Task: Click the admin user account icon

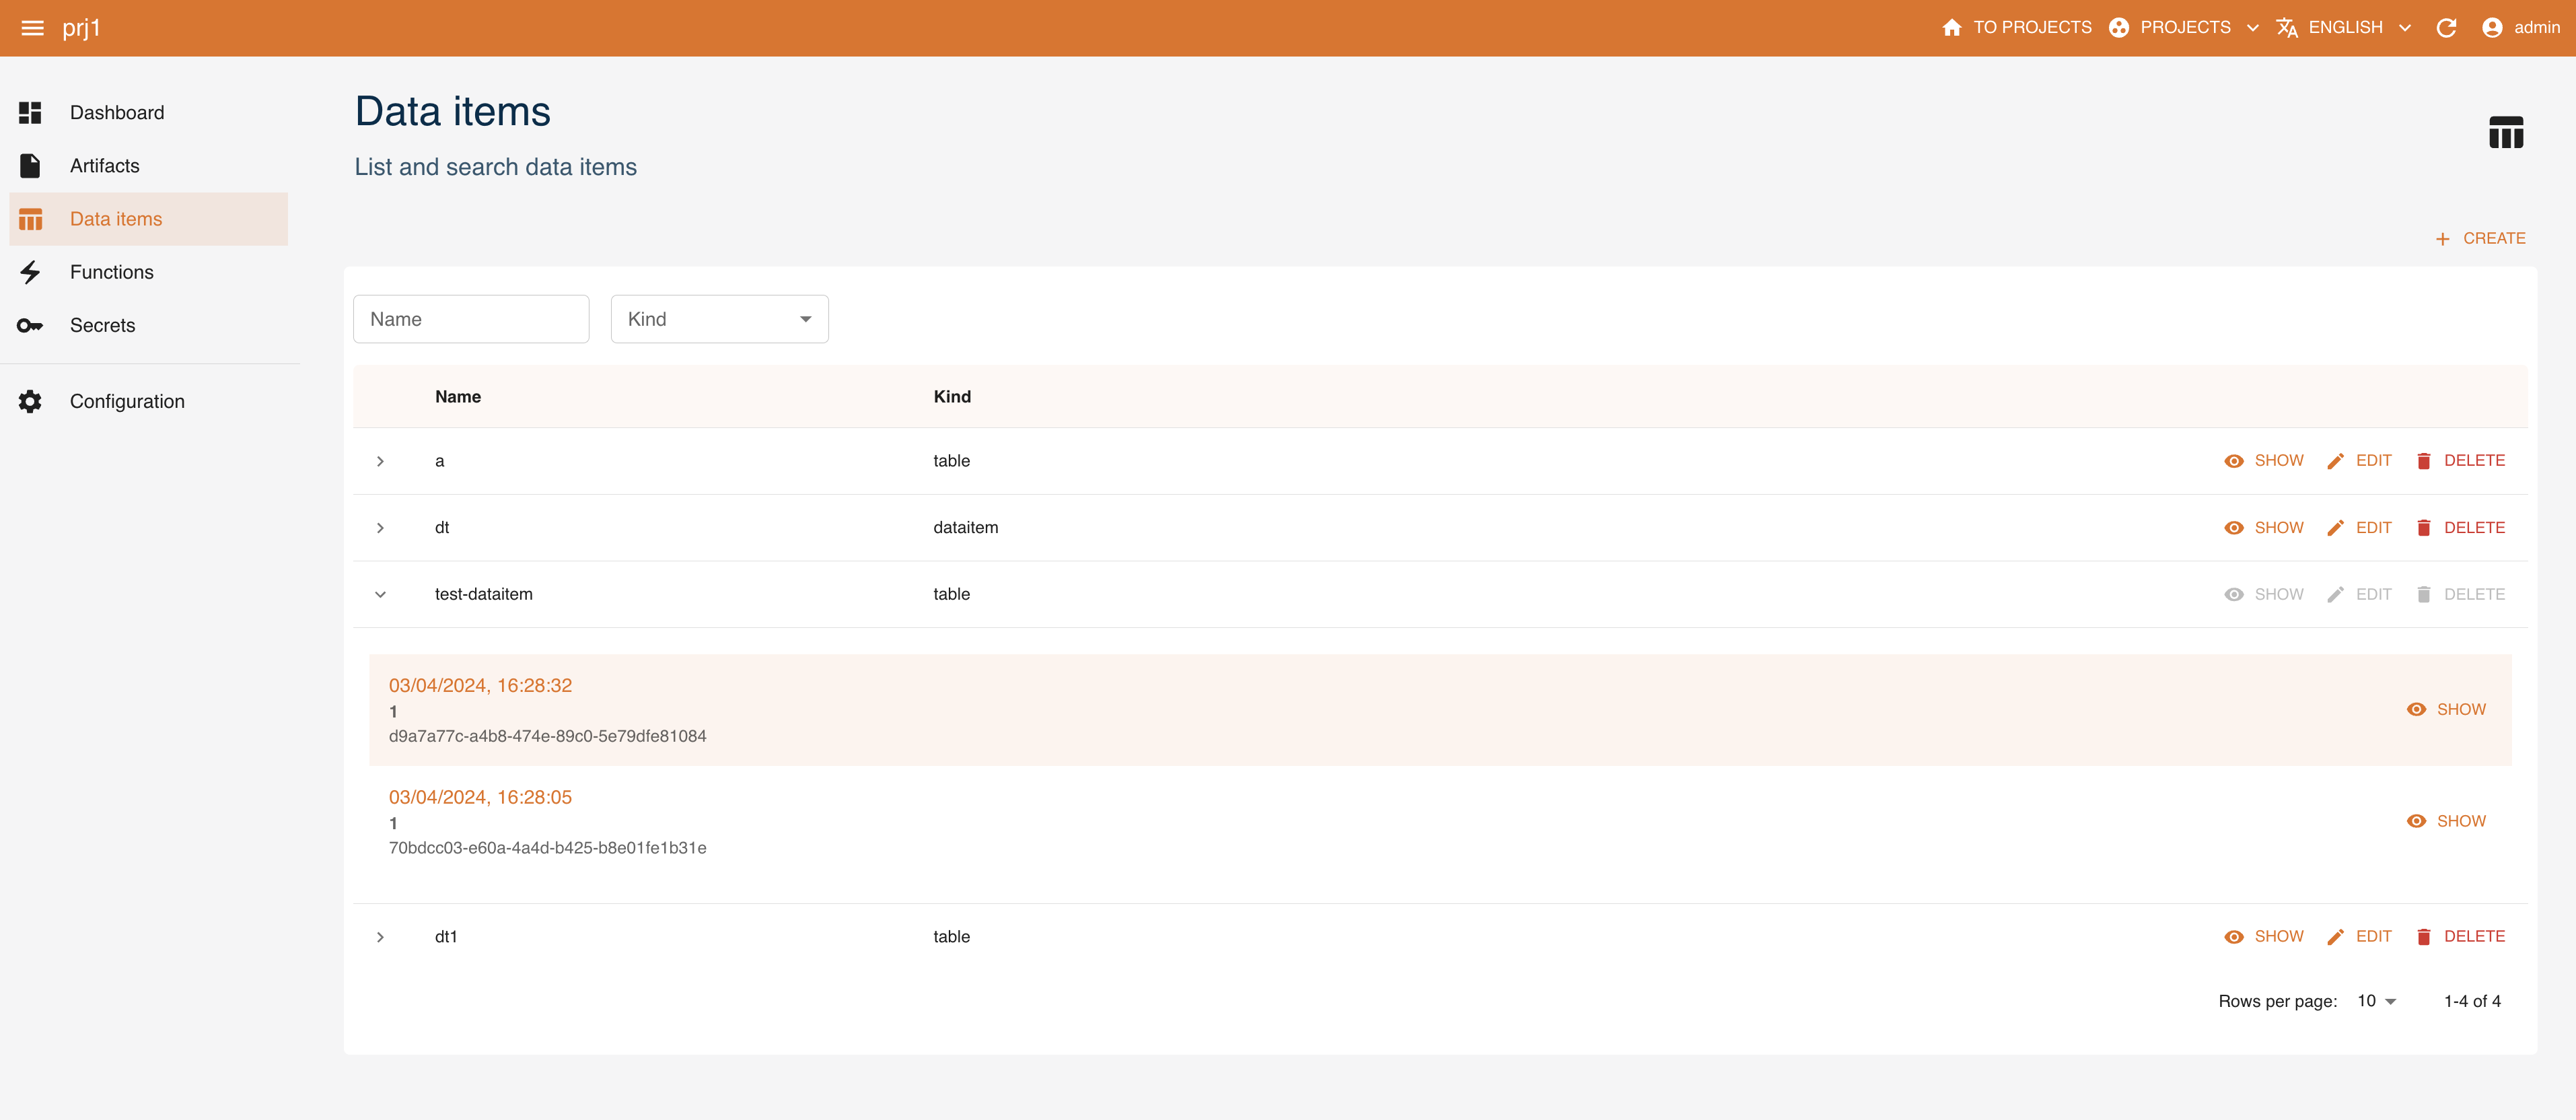Action: point(2492,28)
